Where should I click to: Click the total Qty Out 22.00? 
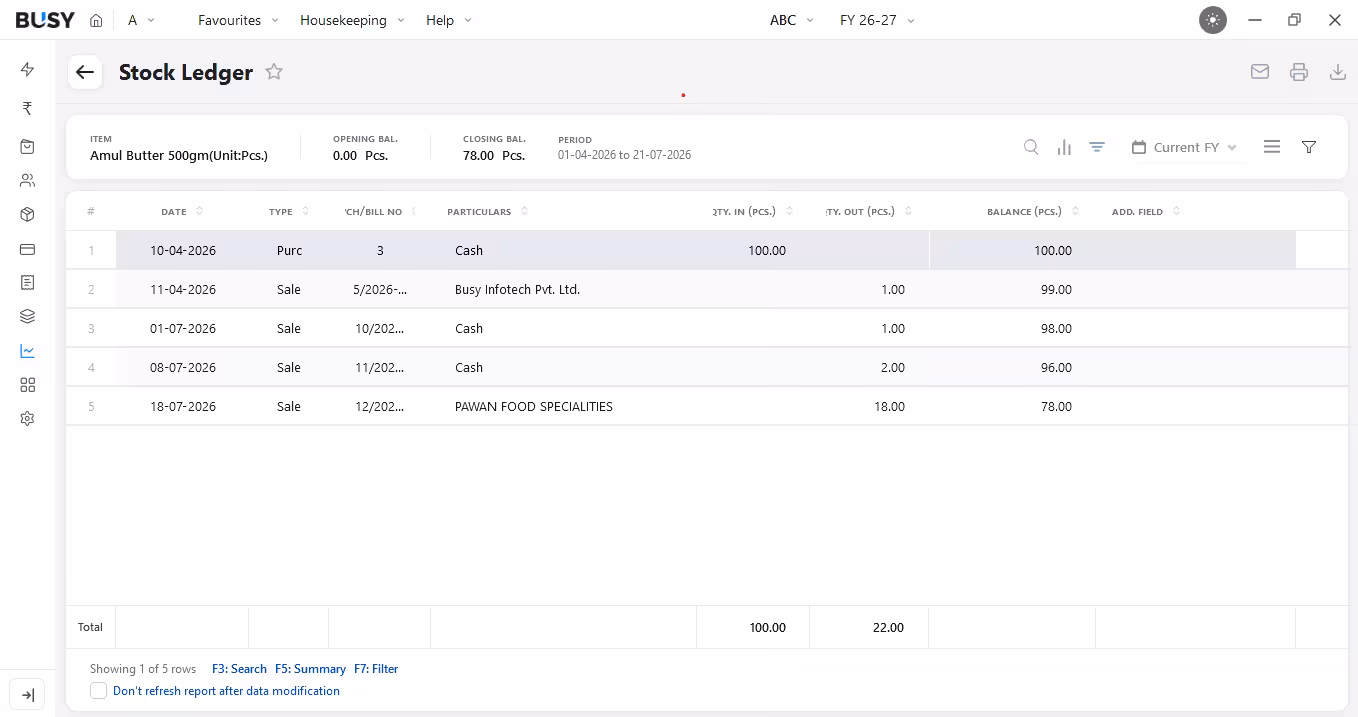point(888,628)
